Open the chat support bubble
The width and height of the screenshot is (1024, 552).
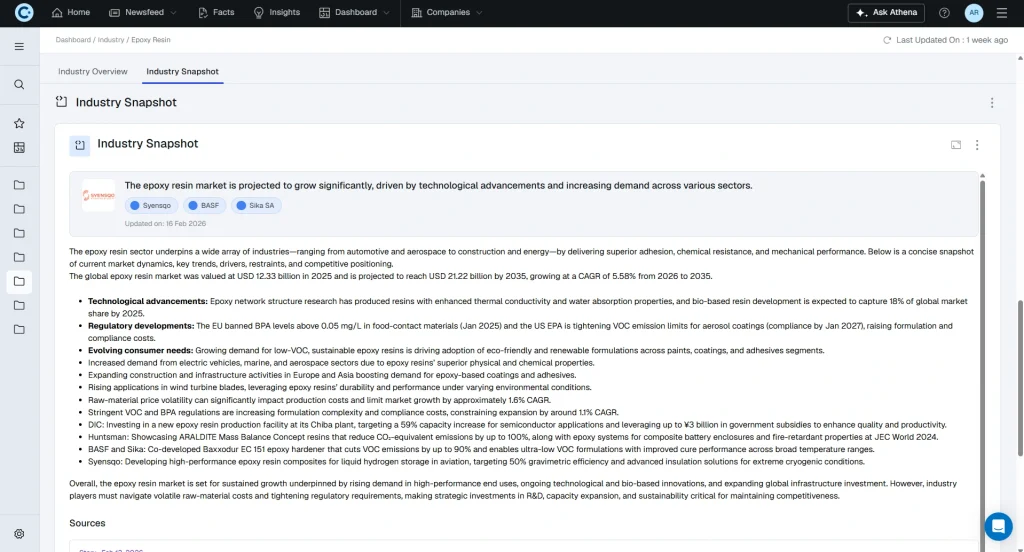click(998, 526)
